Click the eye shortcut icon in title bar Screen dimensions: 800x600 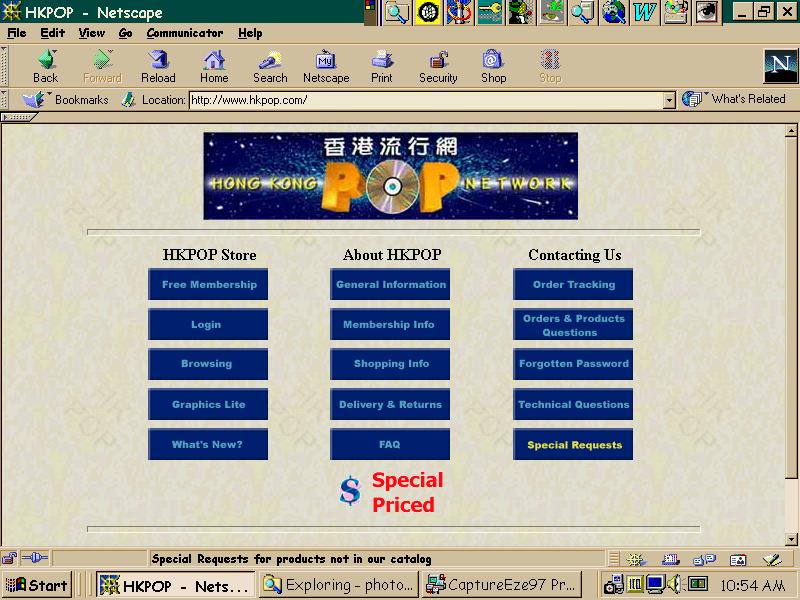[x=706, y=12]
